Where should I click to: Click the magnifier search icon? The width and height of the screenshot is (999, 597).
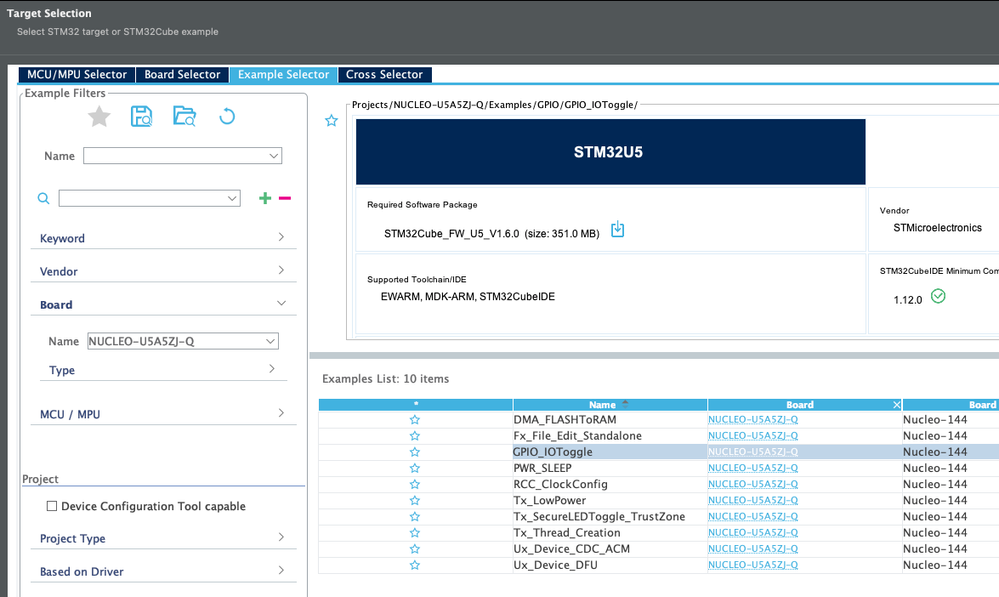(43, 198)
